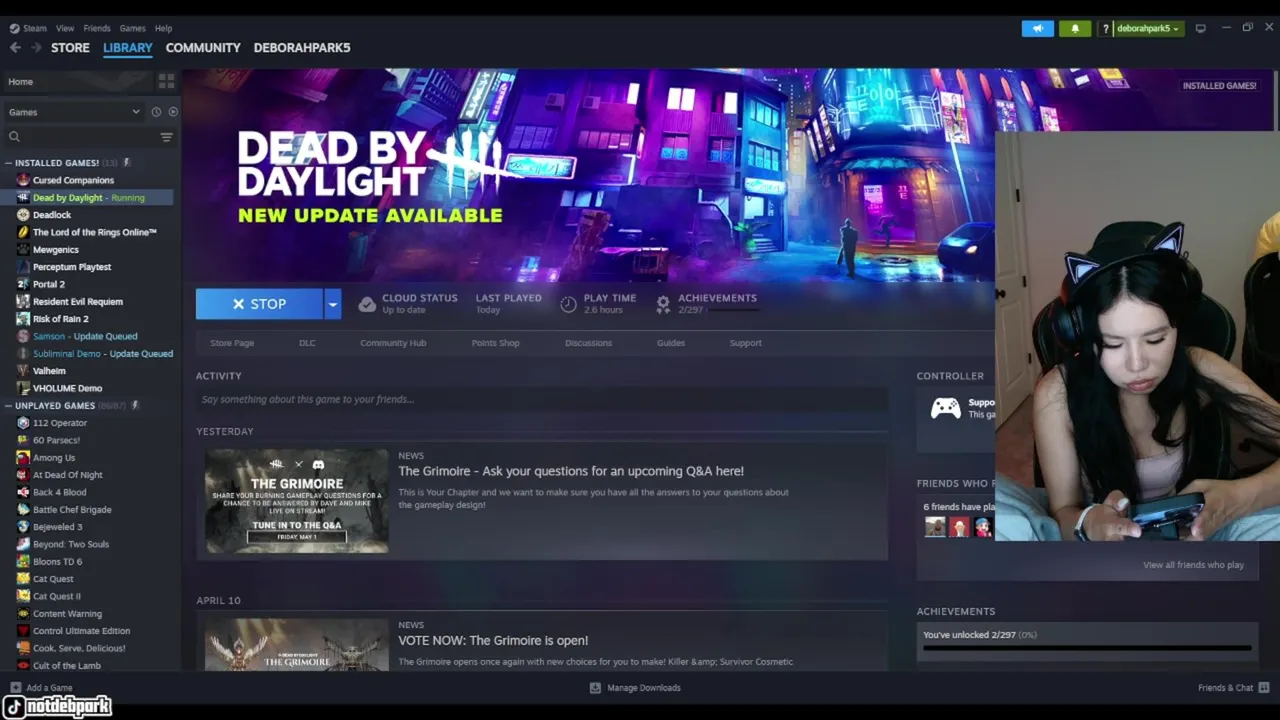Switch library to grid collections view icon

pyautogui.click(x=166, y=81)
